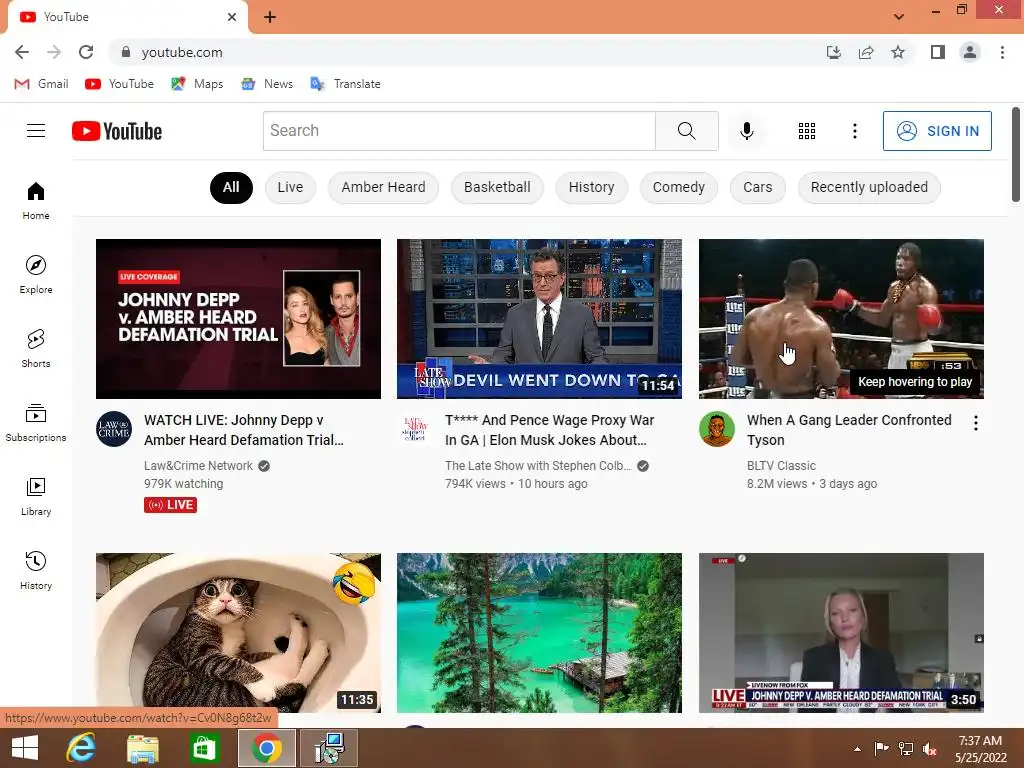Open Library in the sidebar
Viewport: 1024px width, 768px height.
click(36, 496)
